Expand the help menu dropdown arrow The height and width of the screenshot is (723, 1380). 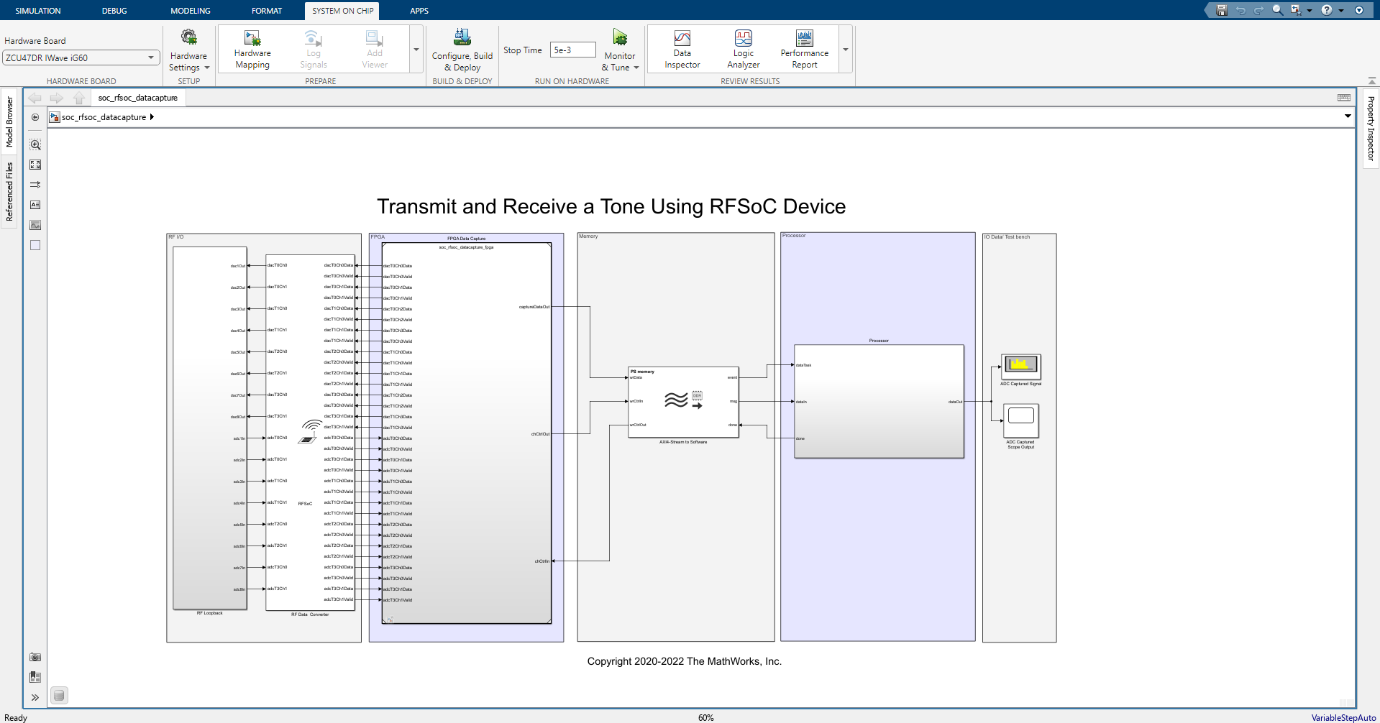pyautogui.click(x=1340, y=10)
